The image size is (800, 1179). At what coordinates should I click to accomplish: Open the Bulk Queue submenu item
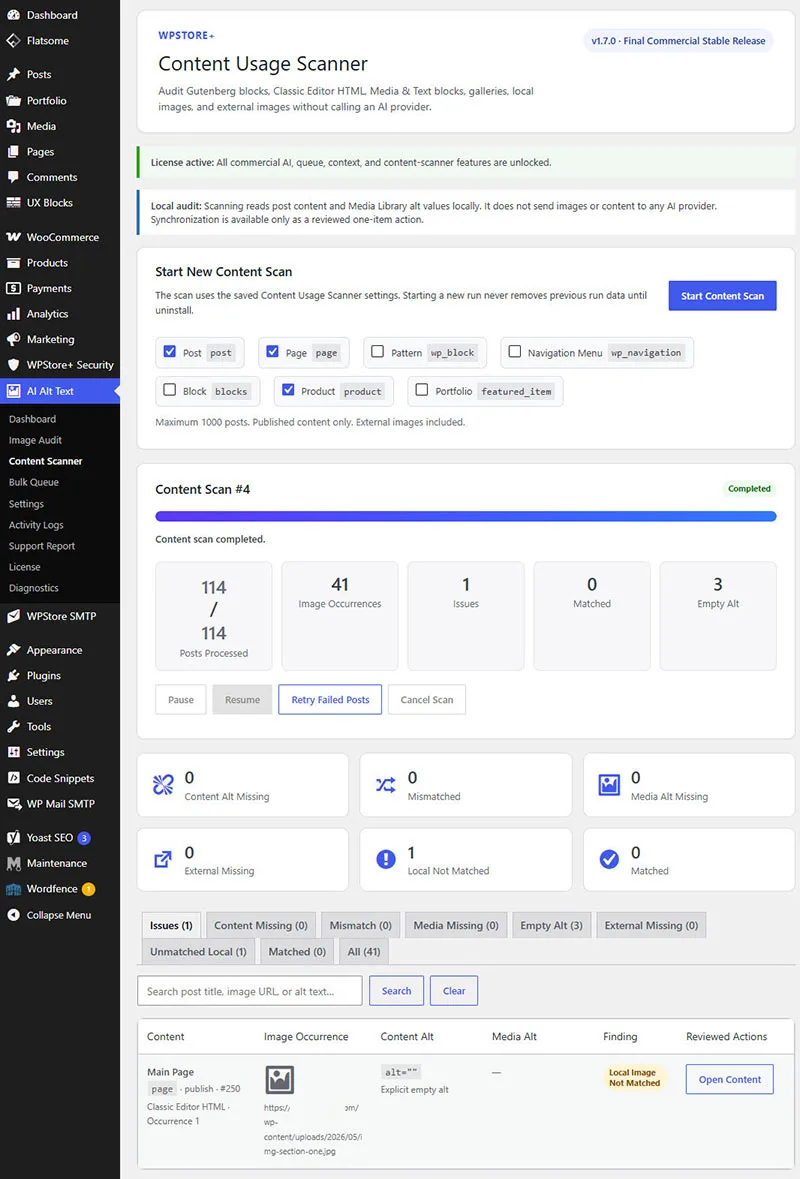tap(34, 482)
